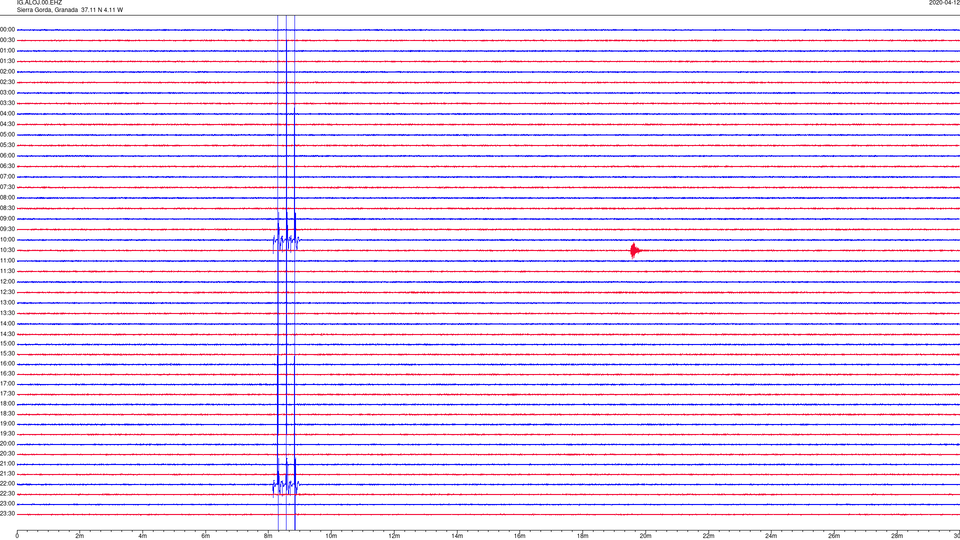This screenshot has height=540, width=960.
Task: Select the 24m axis tick label
Action: (x=771, y=536)
